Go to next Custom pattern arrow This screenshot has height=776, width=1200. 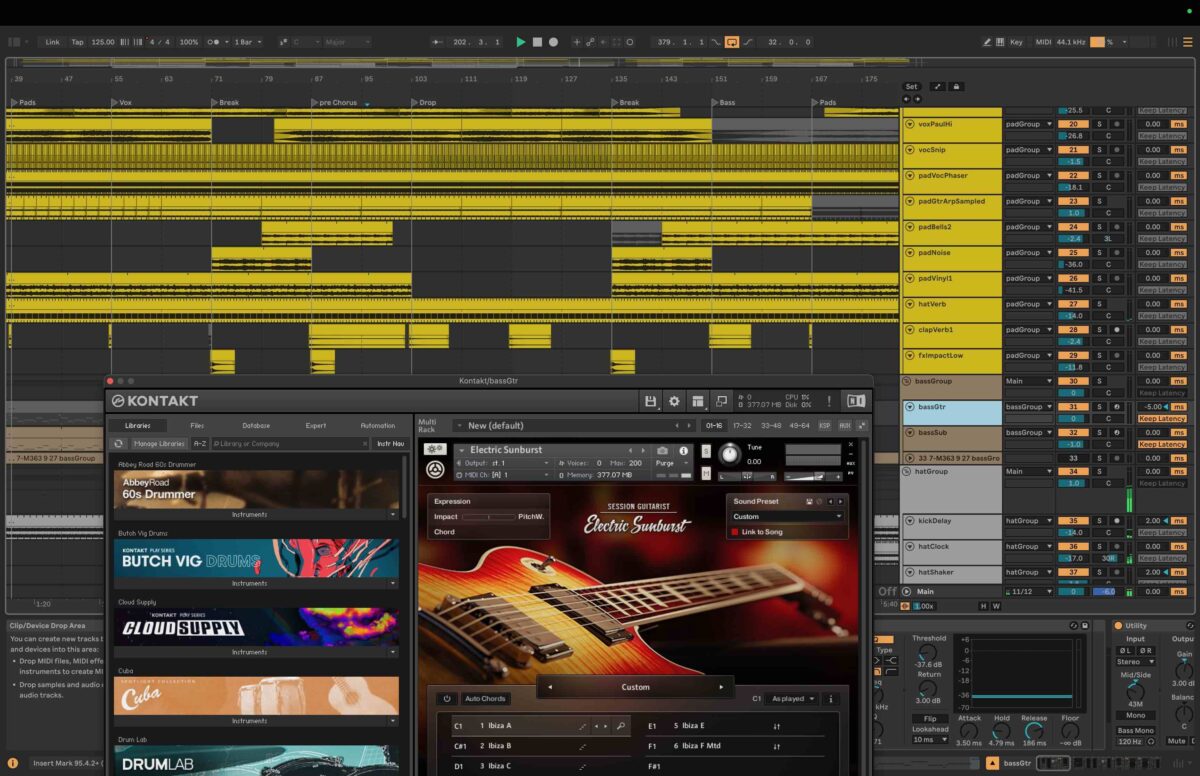721,687
